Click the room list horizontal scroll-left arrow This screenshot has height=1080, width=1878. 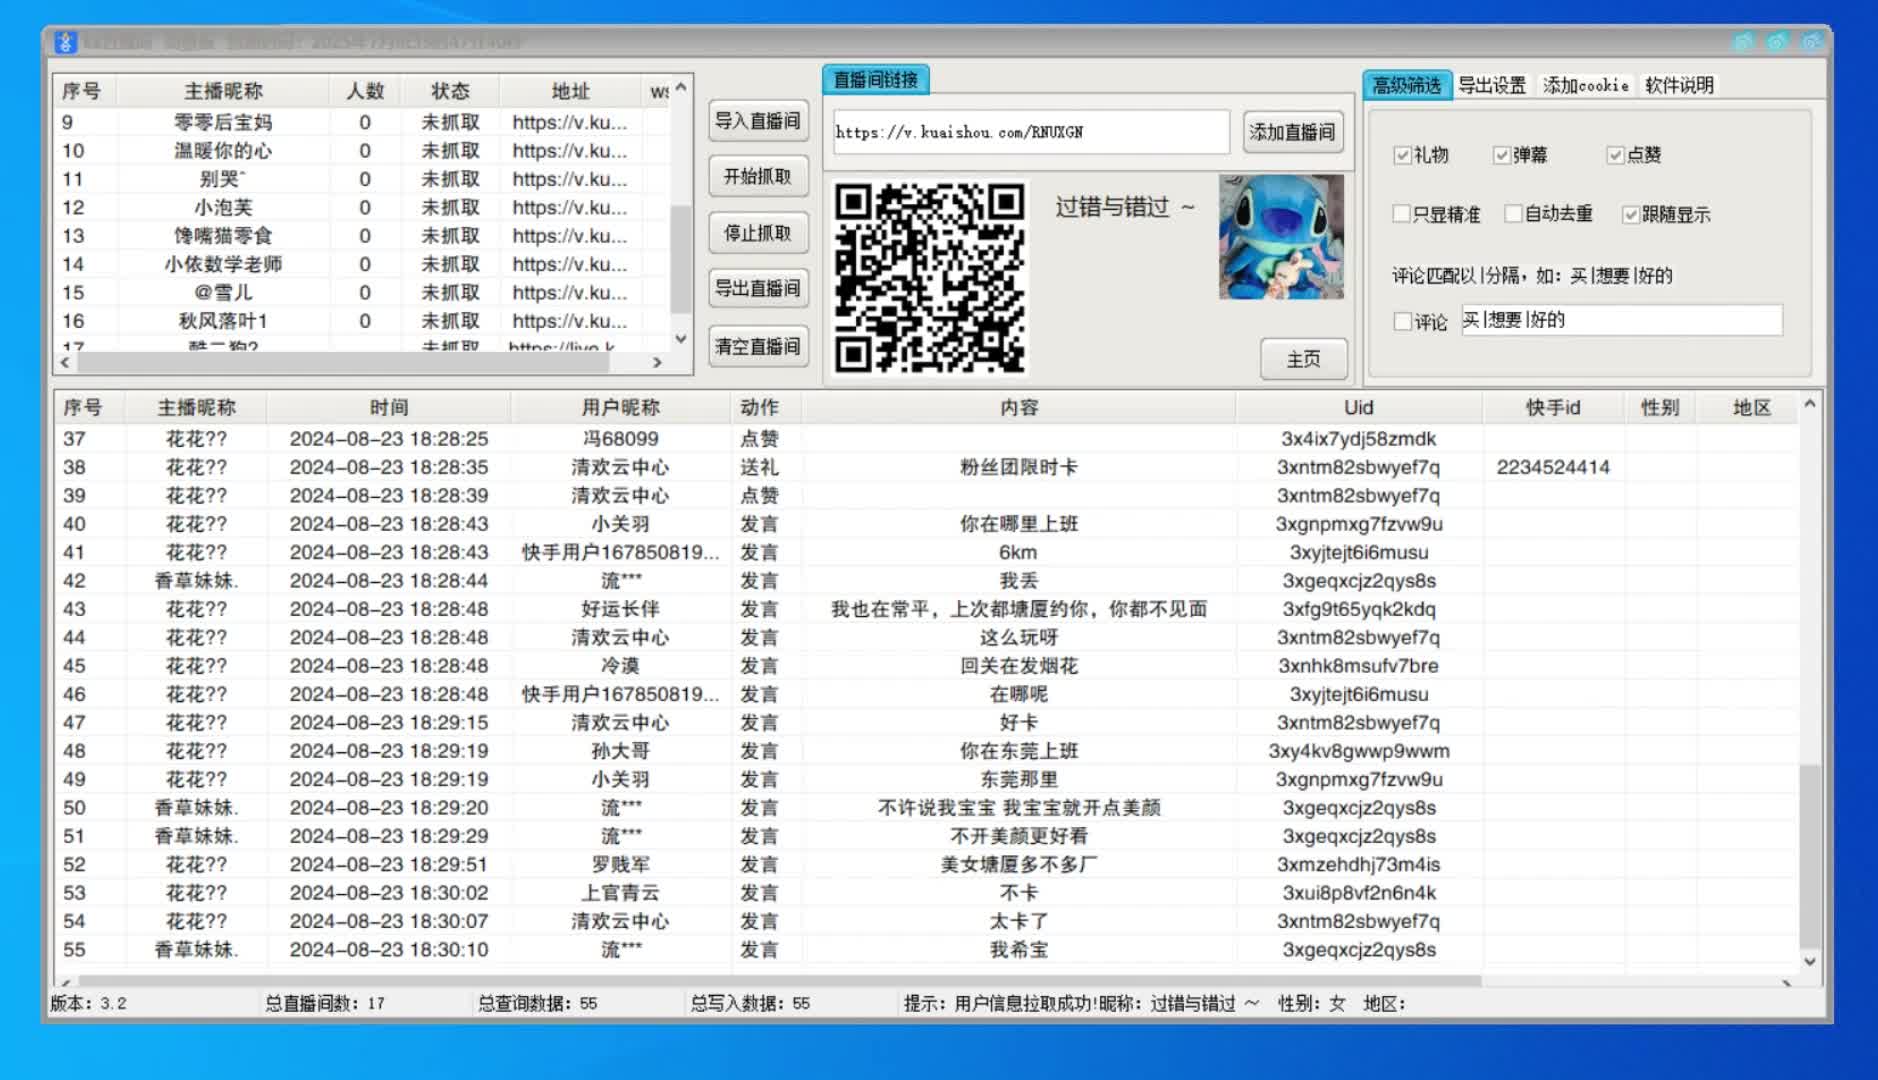65,362
